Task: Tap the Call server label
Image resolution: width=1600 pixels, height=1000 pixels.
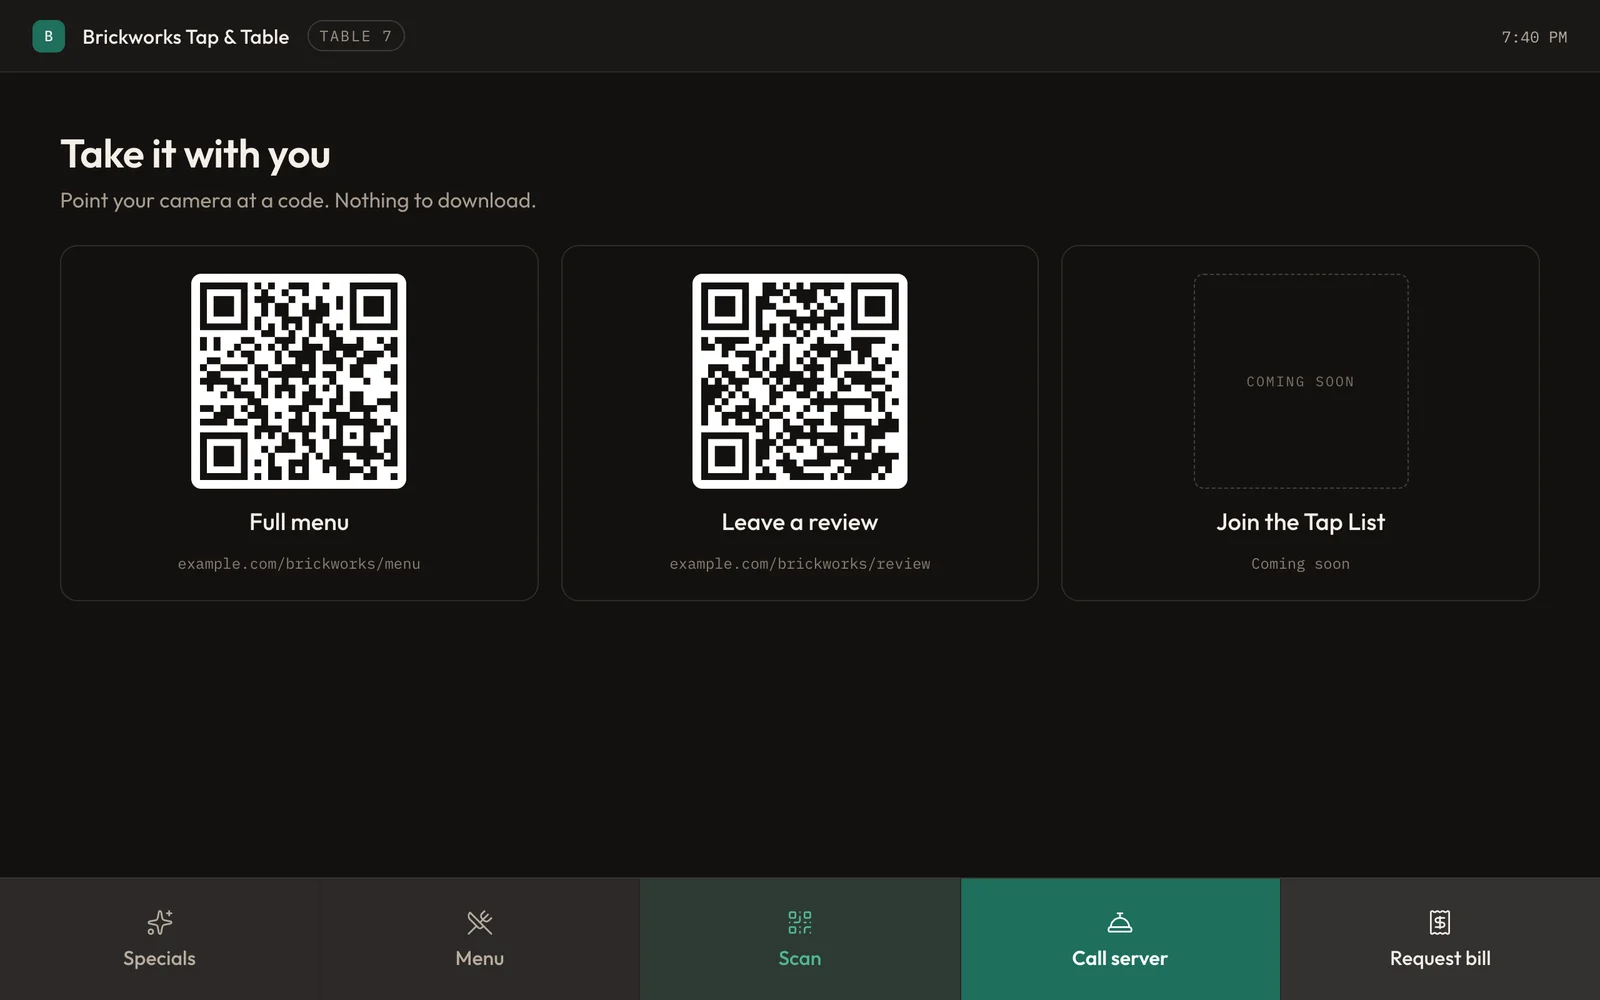Action: pyautogui.click(x=1119, y=958)
